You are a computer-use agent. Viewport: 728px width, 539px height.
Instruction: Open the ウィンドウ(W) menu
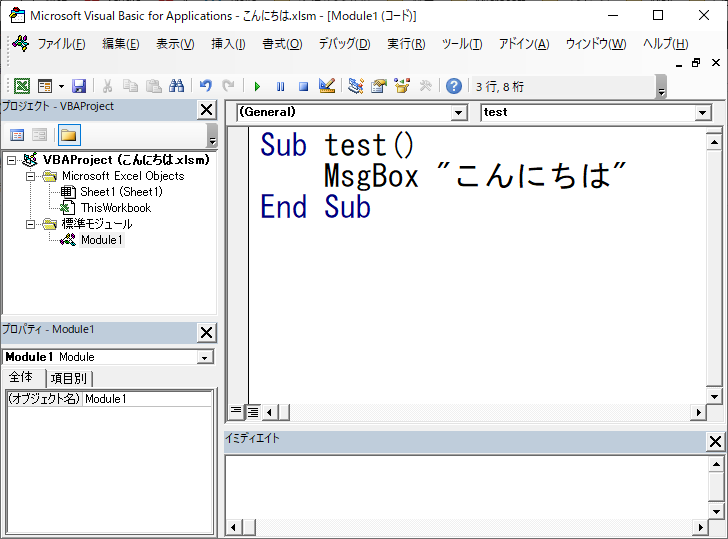click(596, 44)
